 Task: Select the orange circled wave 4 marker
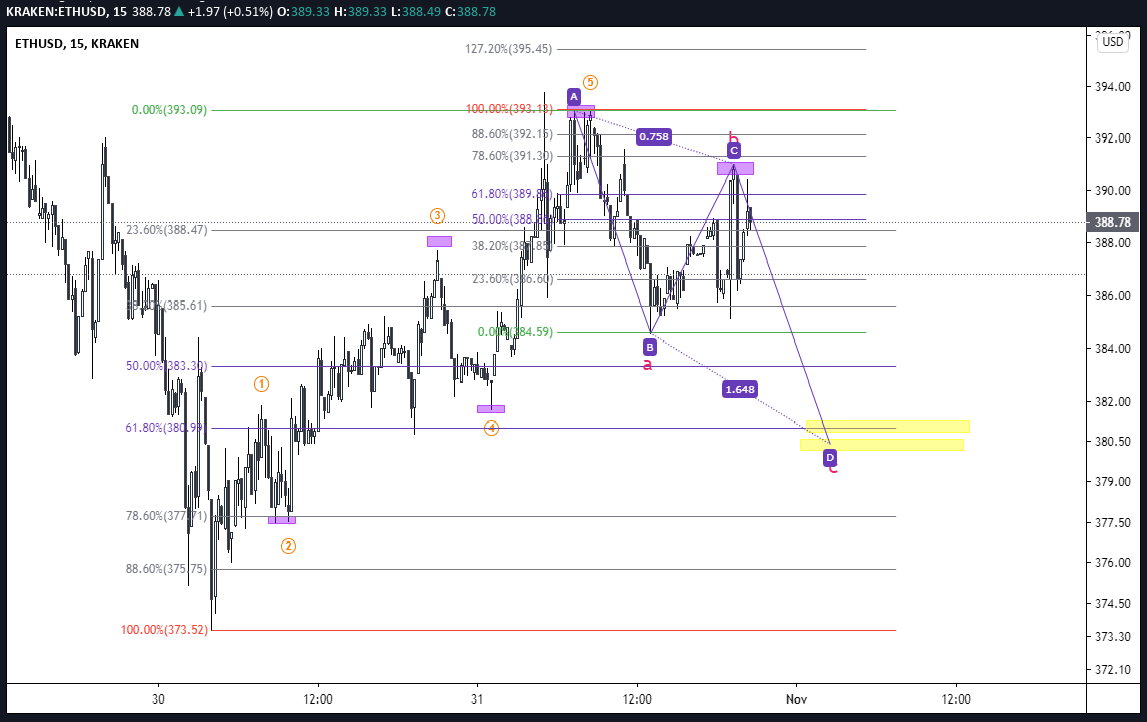click(491, 428)
